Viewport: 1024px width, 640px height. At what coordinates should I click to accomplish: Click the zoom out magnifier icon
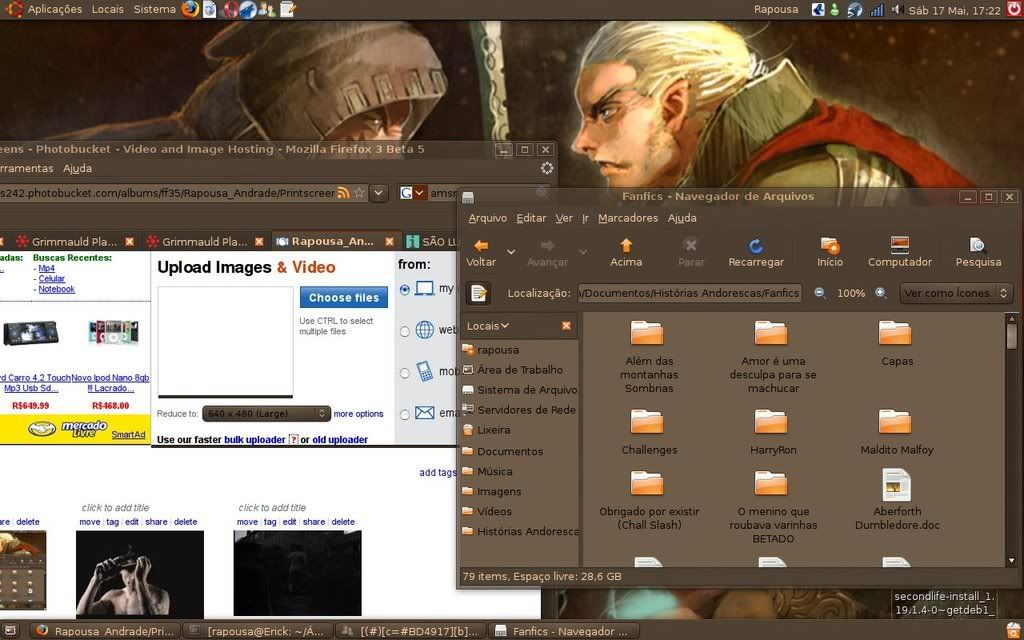pyautogui.click(x=820, y=293)
